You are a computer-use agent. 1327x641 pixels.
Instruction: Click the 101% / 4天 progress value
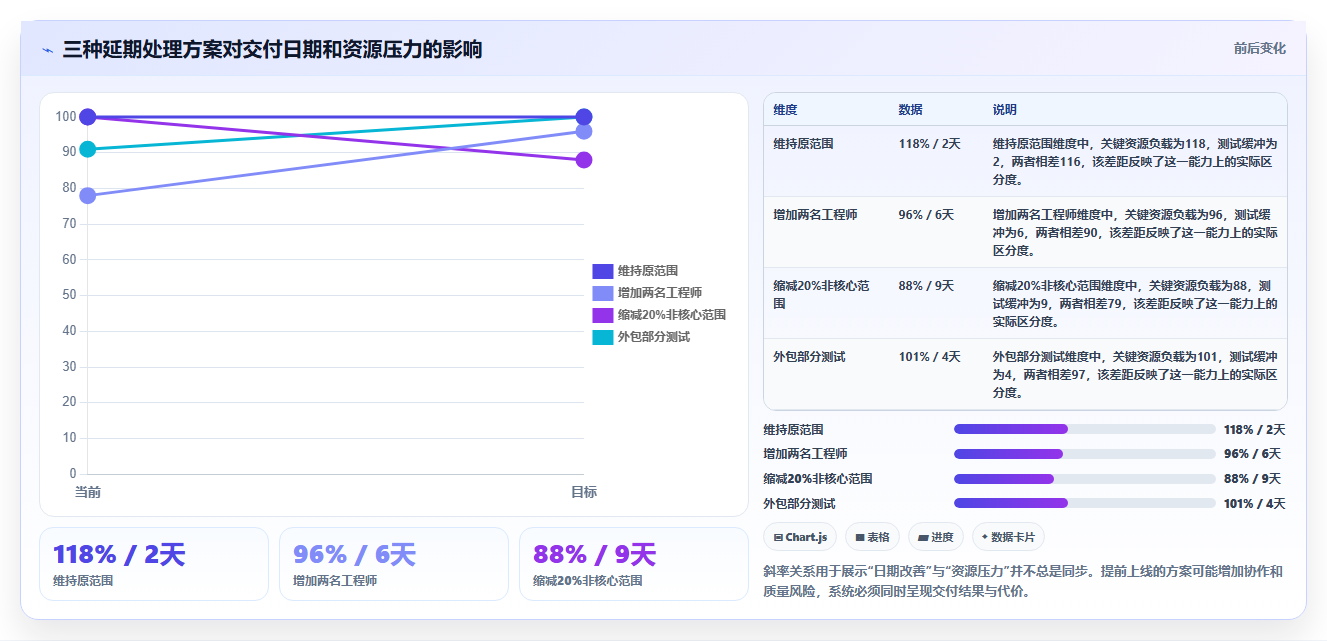[1254, 503]
